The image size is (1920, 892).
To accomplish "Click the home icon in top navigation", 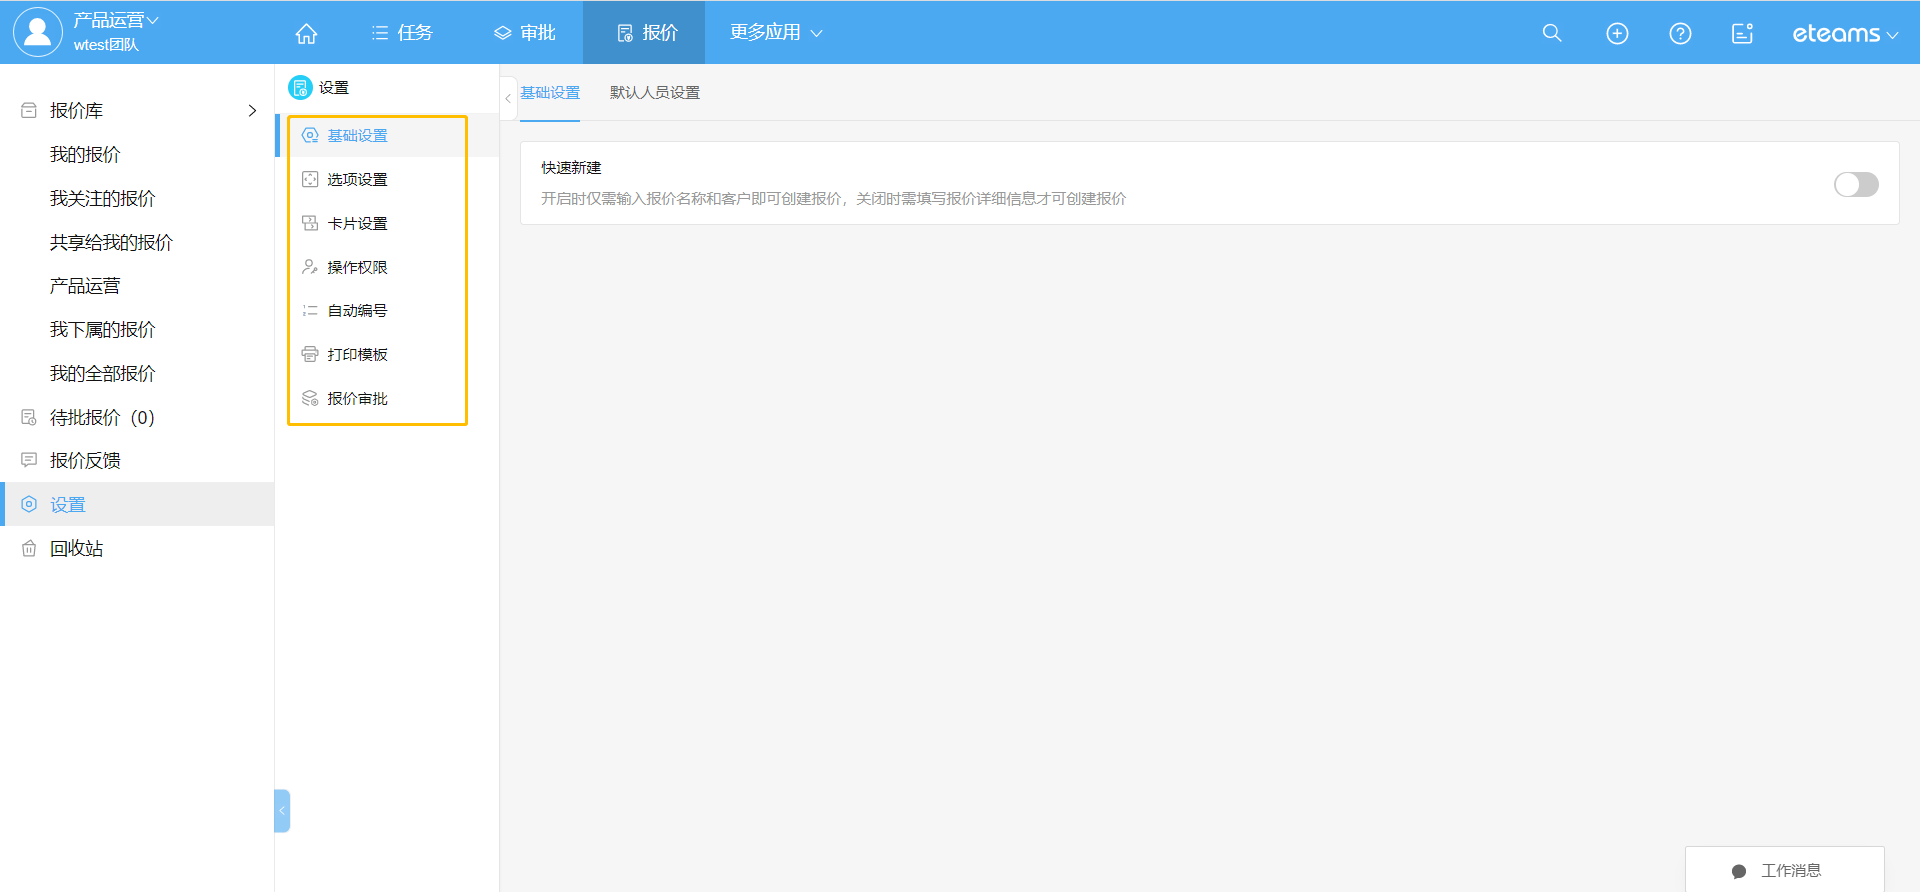I will point(306,33).
